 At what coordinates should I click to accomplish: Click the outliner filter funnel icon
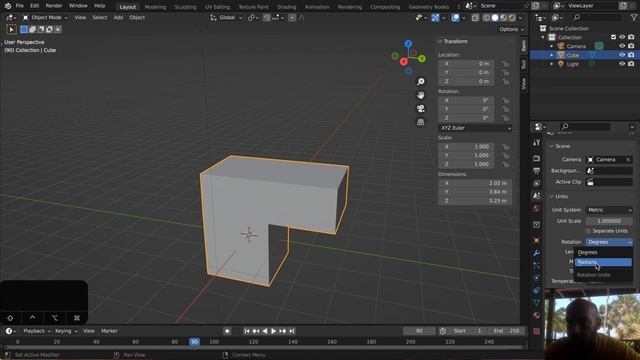[633, 17]
